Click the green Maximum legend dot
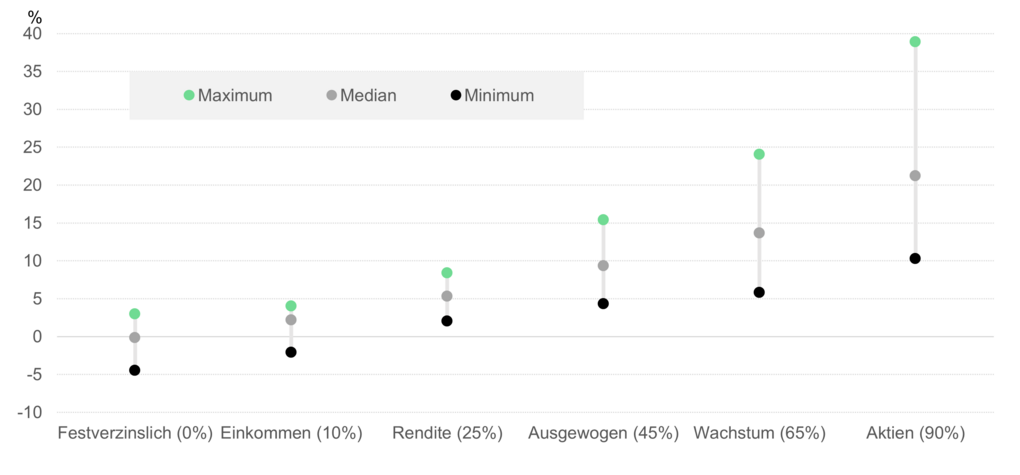Viewport: 1020px width, 475px height. (x=189, y=96)
